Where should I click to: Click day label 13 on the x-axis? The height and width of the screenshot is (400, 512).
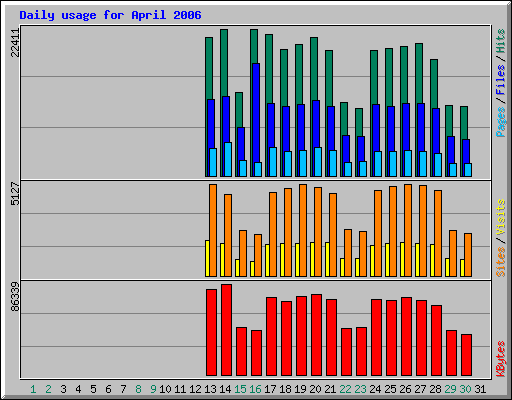(210, 389)
